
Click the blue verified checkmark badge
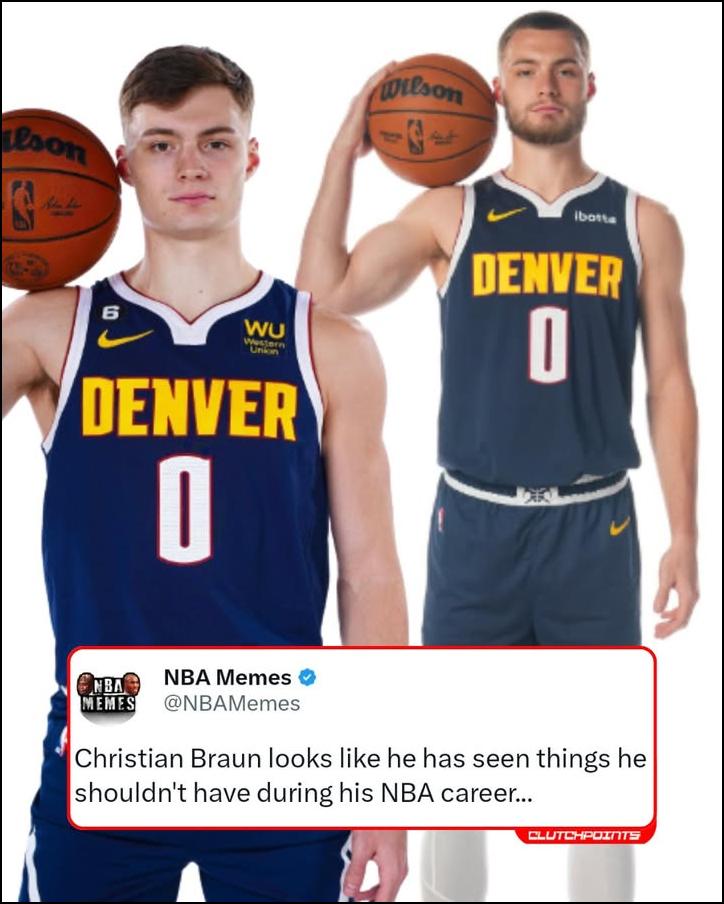coord(307,677)
